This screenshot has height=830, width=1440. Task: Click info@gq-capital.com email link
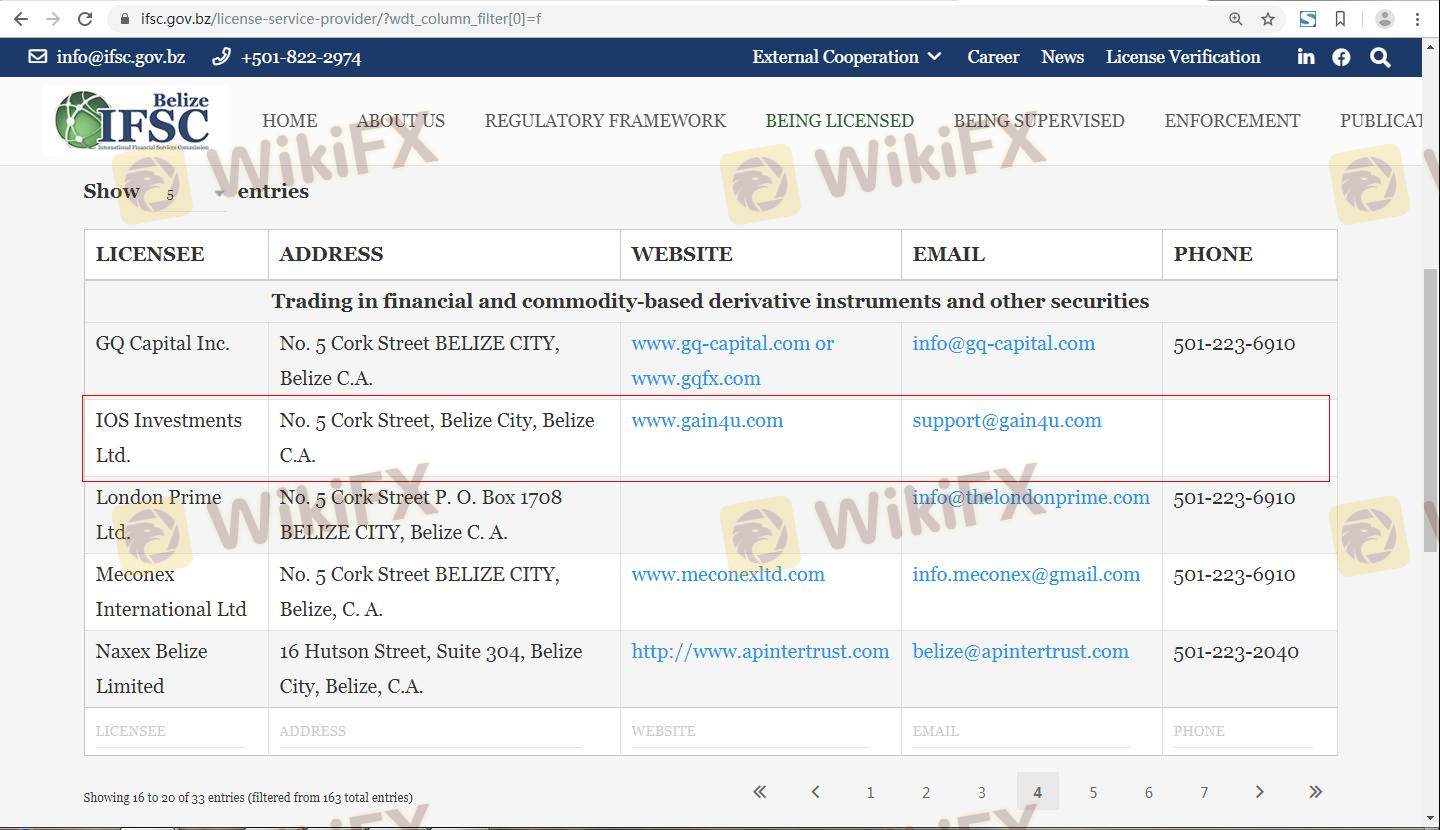(x=1003, y=344)
